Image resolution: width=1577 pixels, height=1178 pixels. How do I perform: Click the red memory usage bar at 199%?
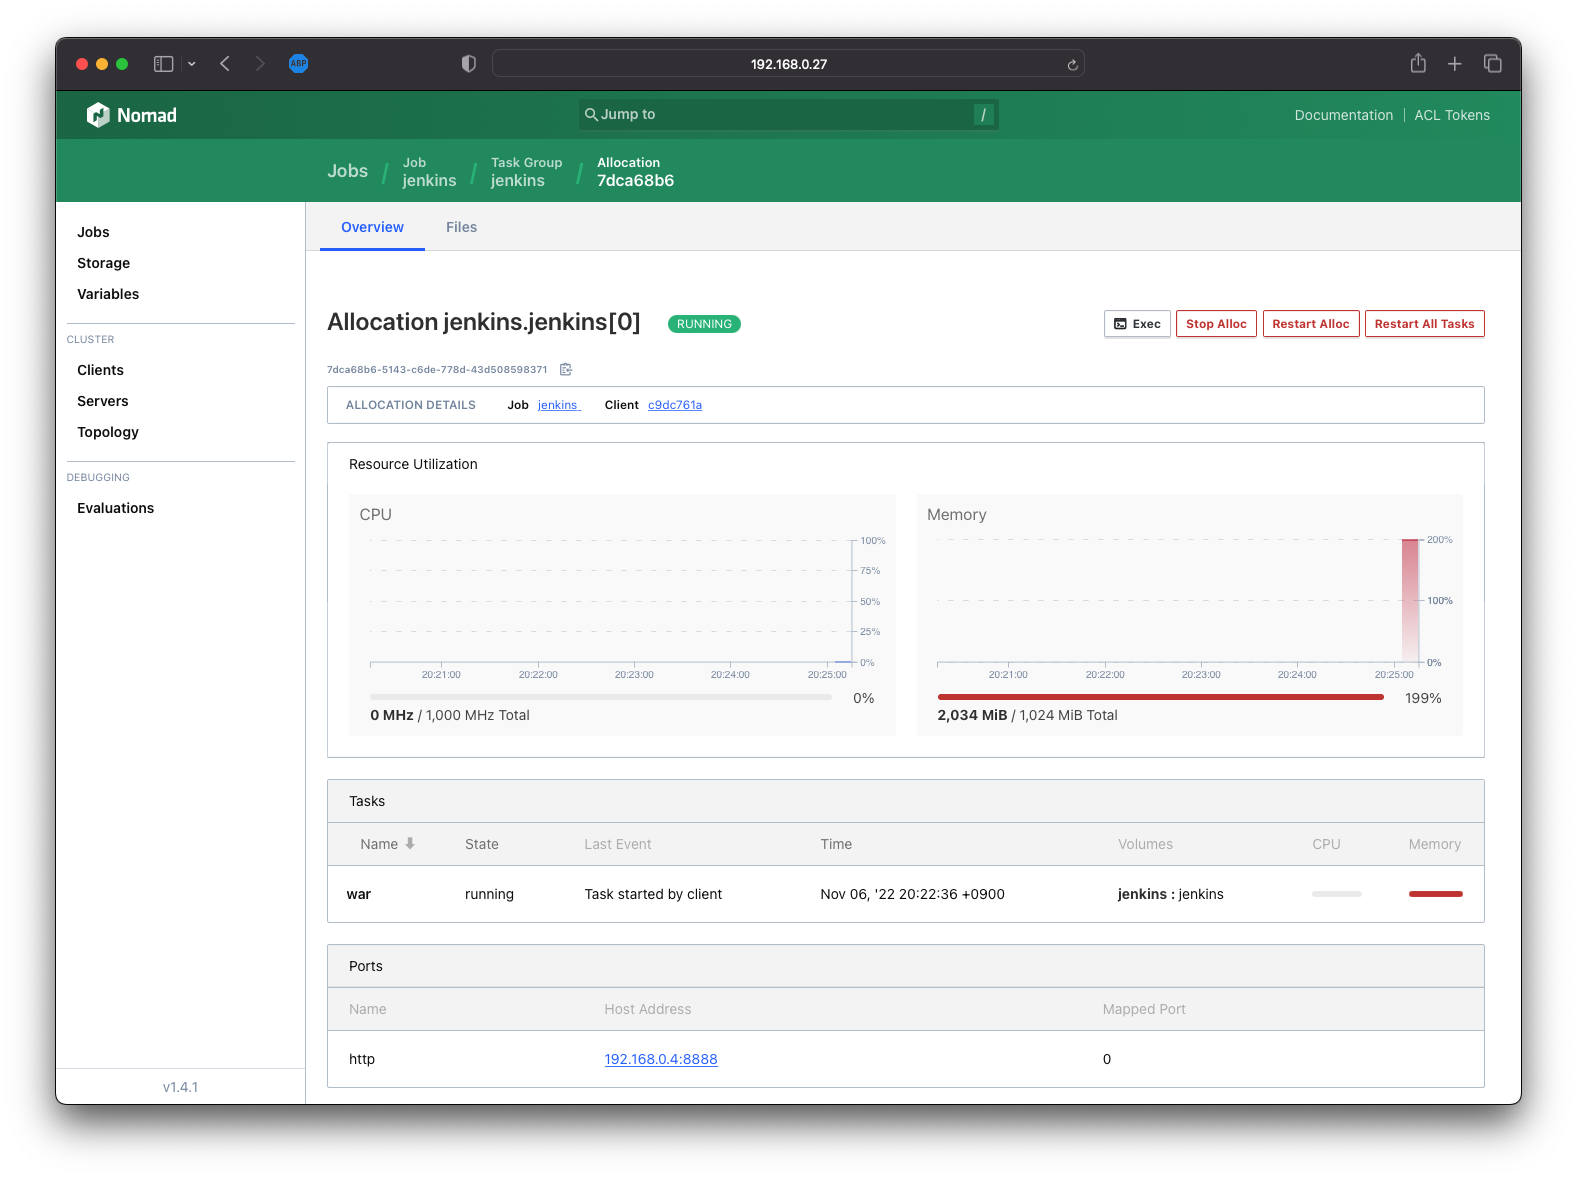[1160, 697]
